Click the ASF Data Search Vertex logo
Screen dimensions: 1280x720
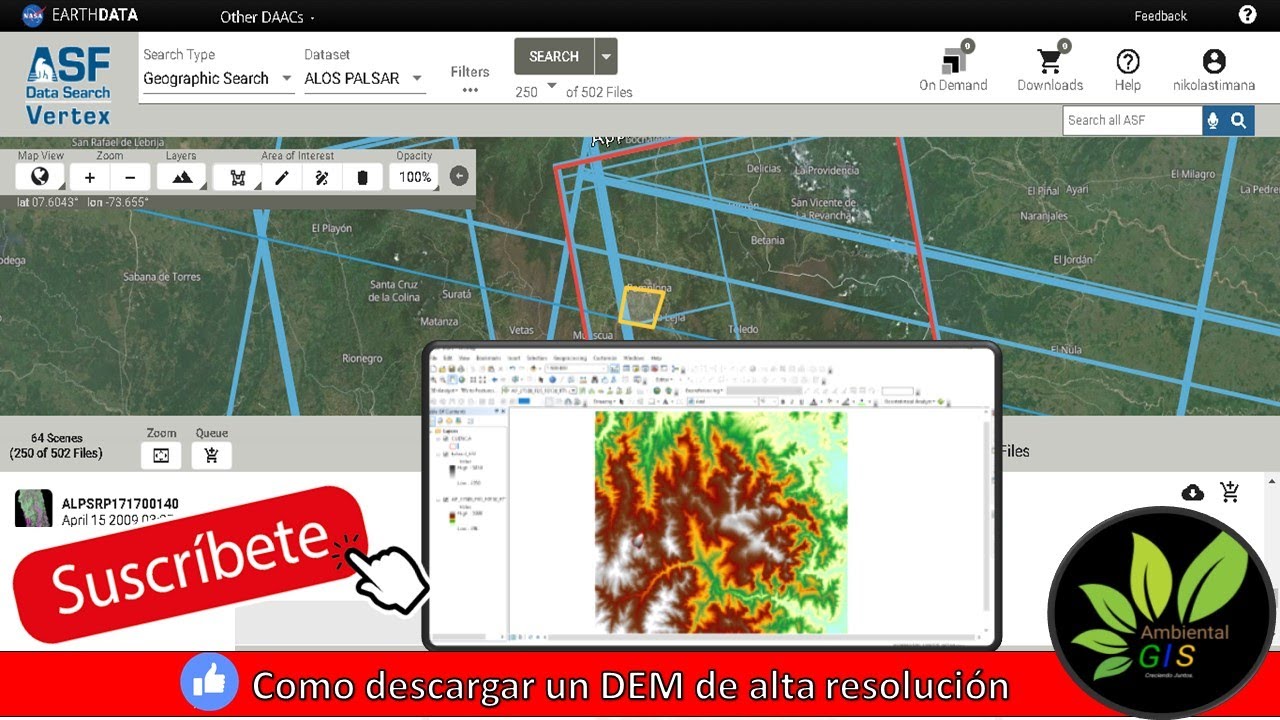click(x=68, y=86)
